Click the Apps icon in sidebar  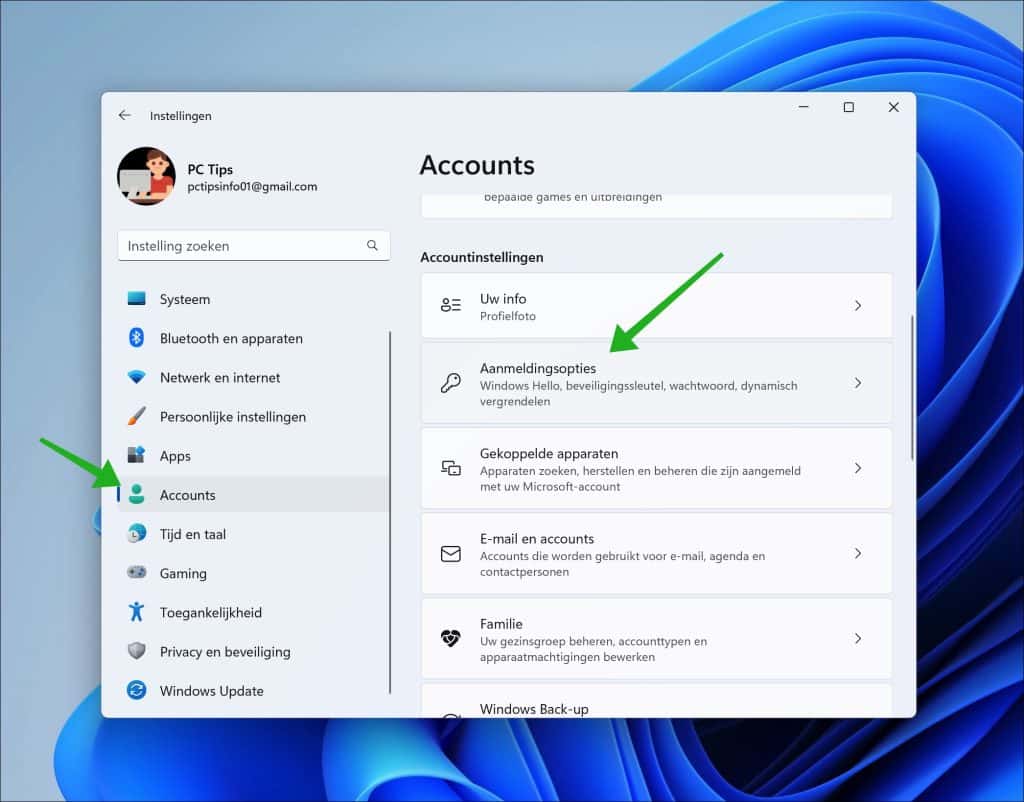pos(136,455)
